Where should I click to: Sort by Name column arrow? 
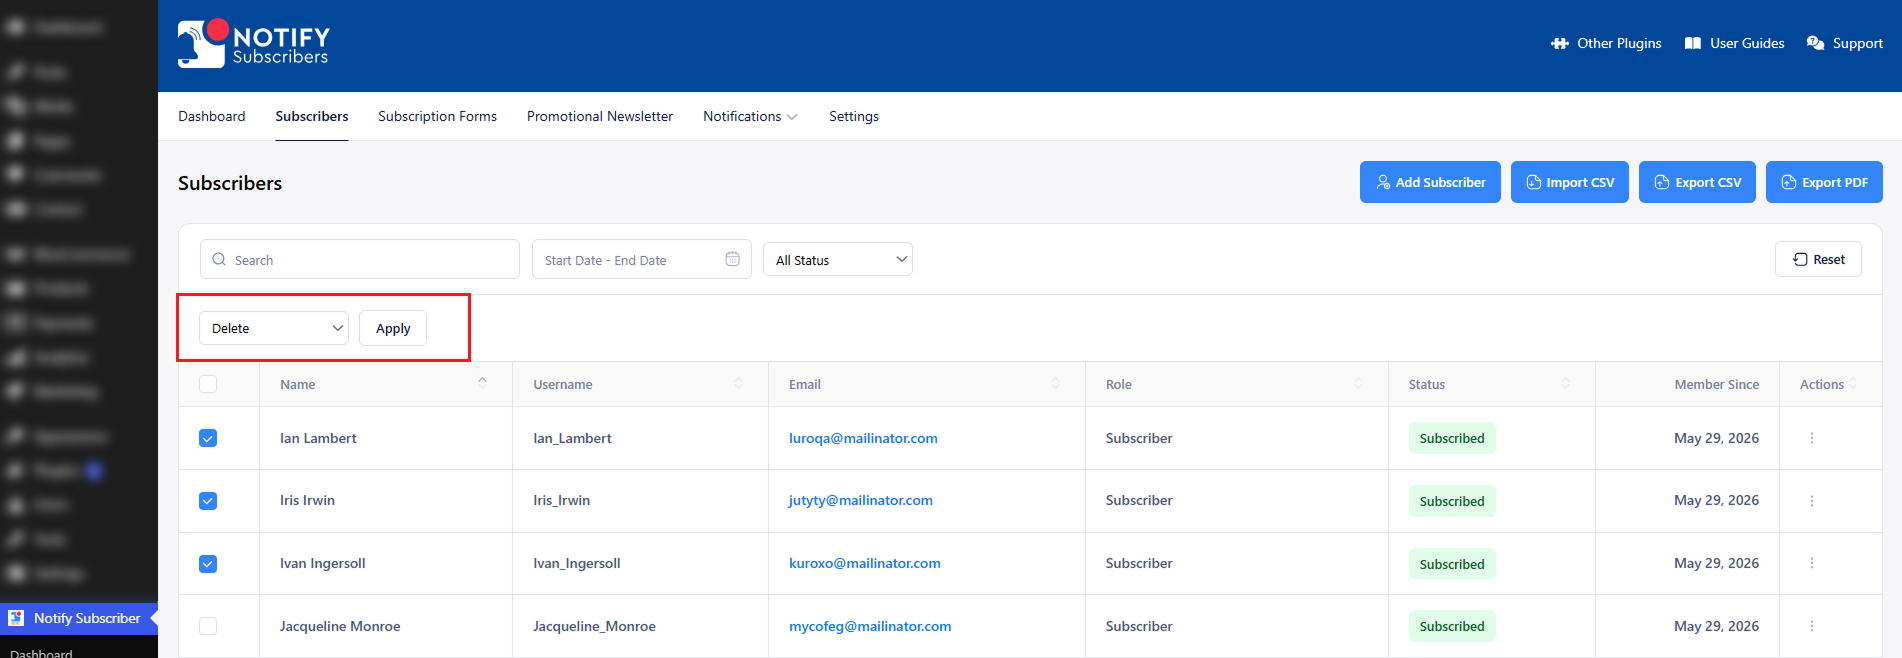pos(483,381)
